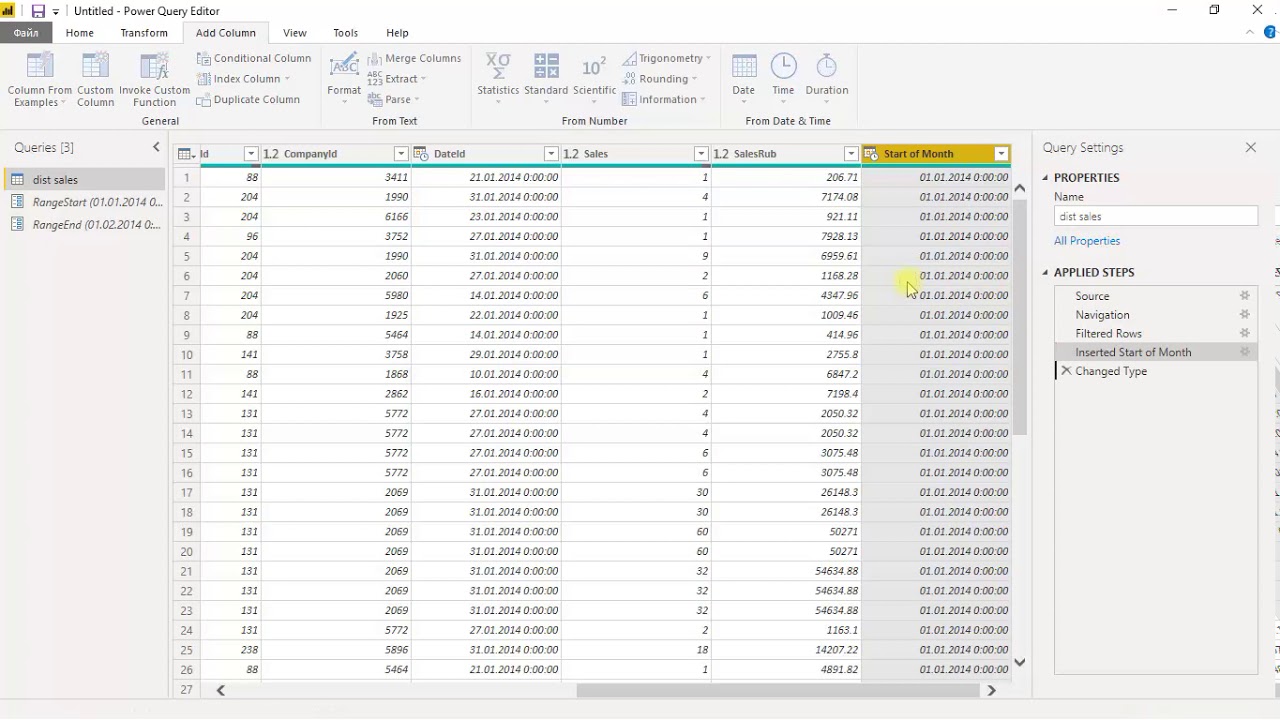Open Trigonometry dropdown
Viewport: 1280px width, 720px height.
point(667,58)
